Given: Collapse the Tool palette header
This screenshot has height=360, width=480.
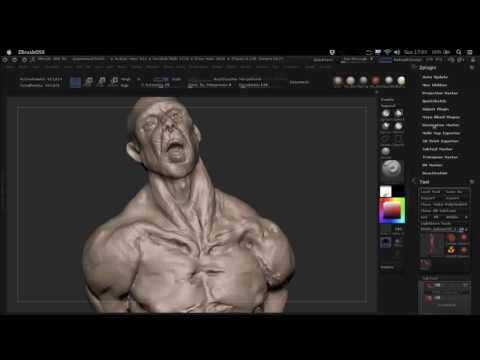Looking at the screenshot, I should [x=424, y=182].
